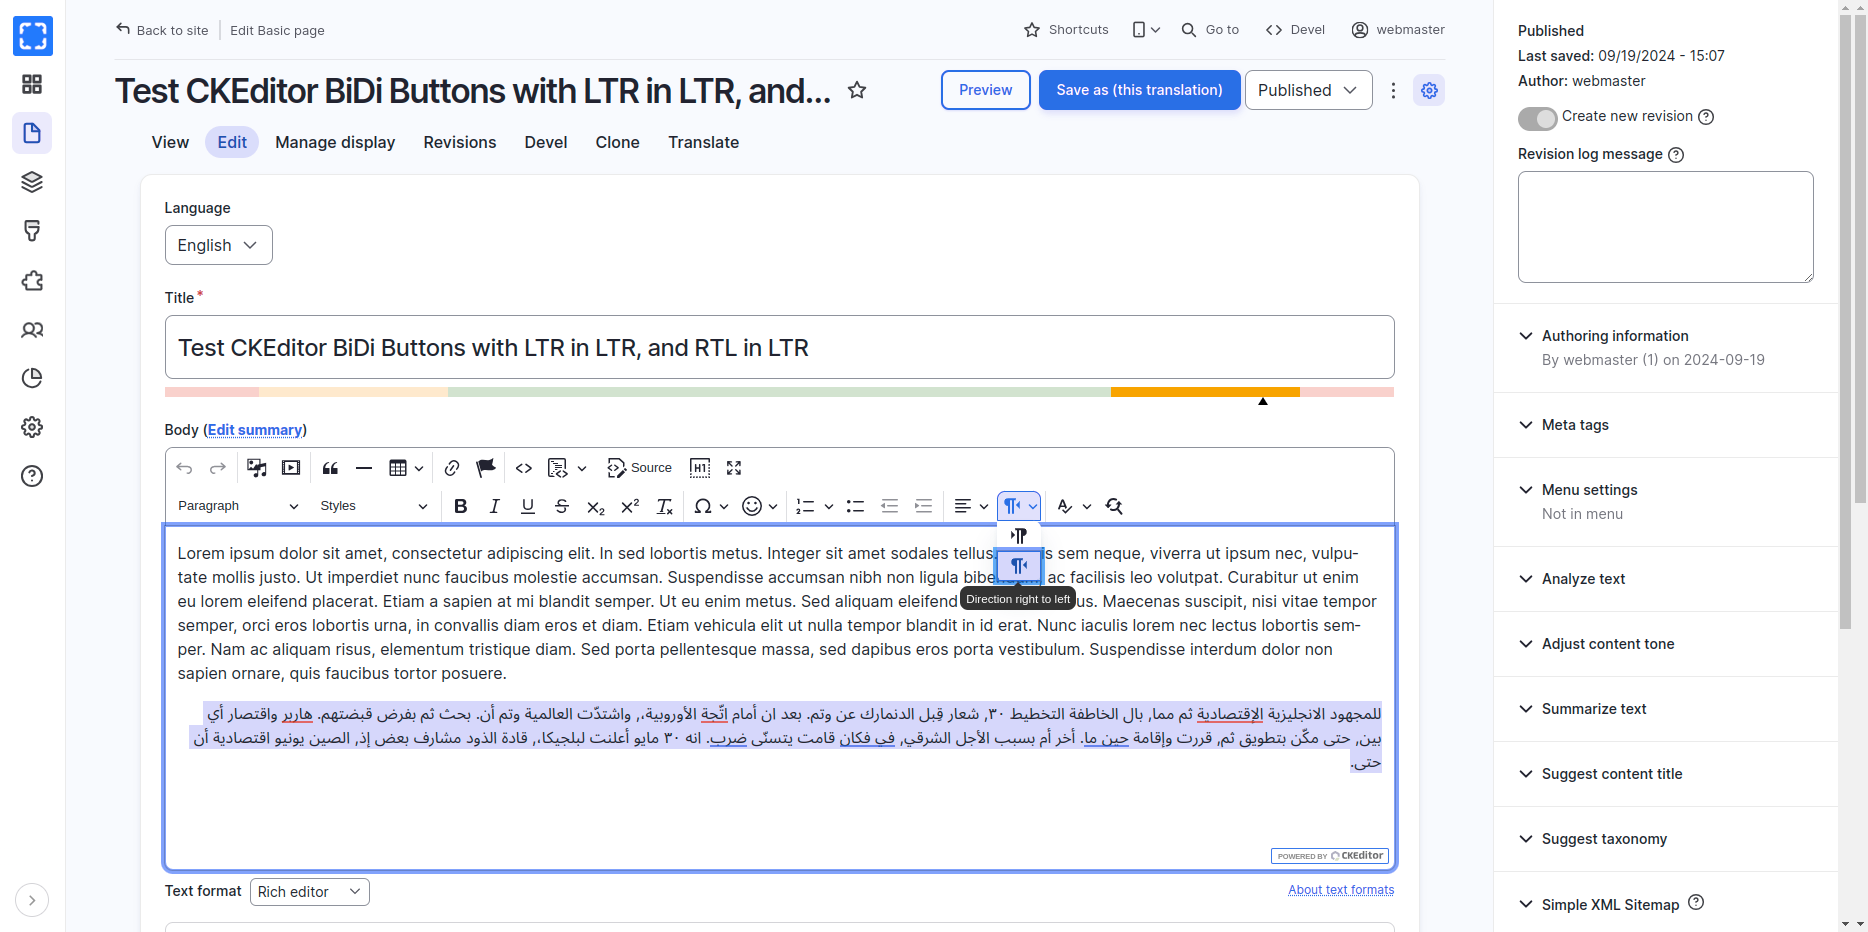Click the inline code icon
Image resolution: width=1868 pixels, height=932 pixels.
tap(524, 468)
